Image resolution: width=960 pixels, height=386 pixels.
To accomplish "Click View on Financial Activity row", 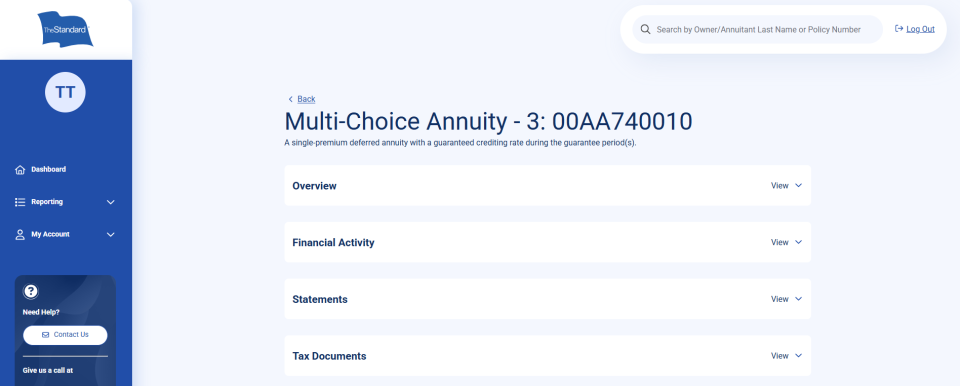I will coord(779,242).
